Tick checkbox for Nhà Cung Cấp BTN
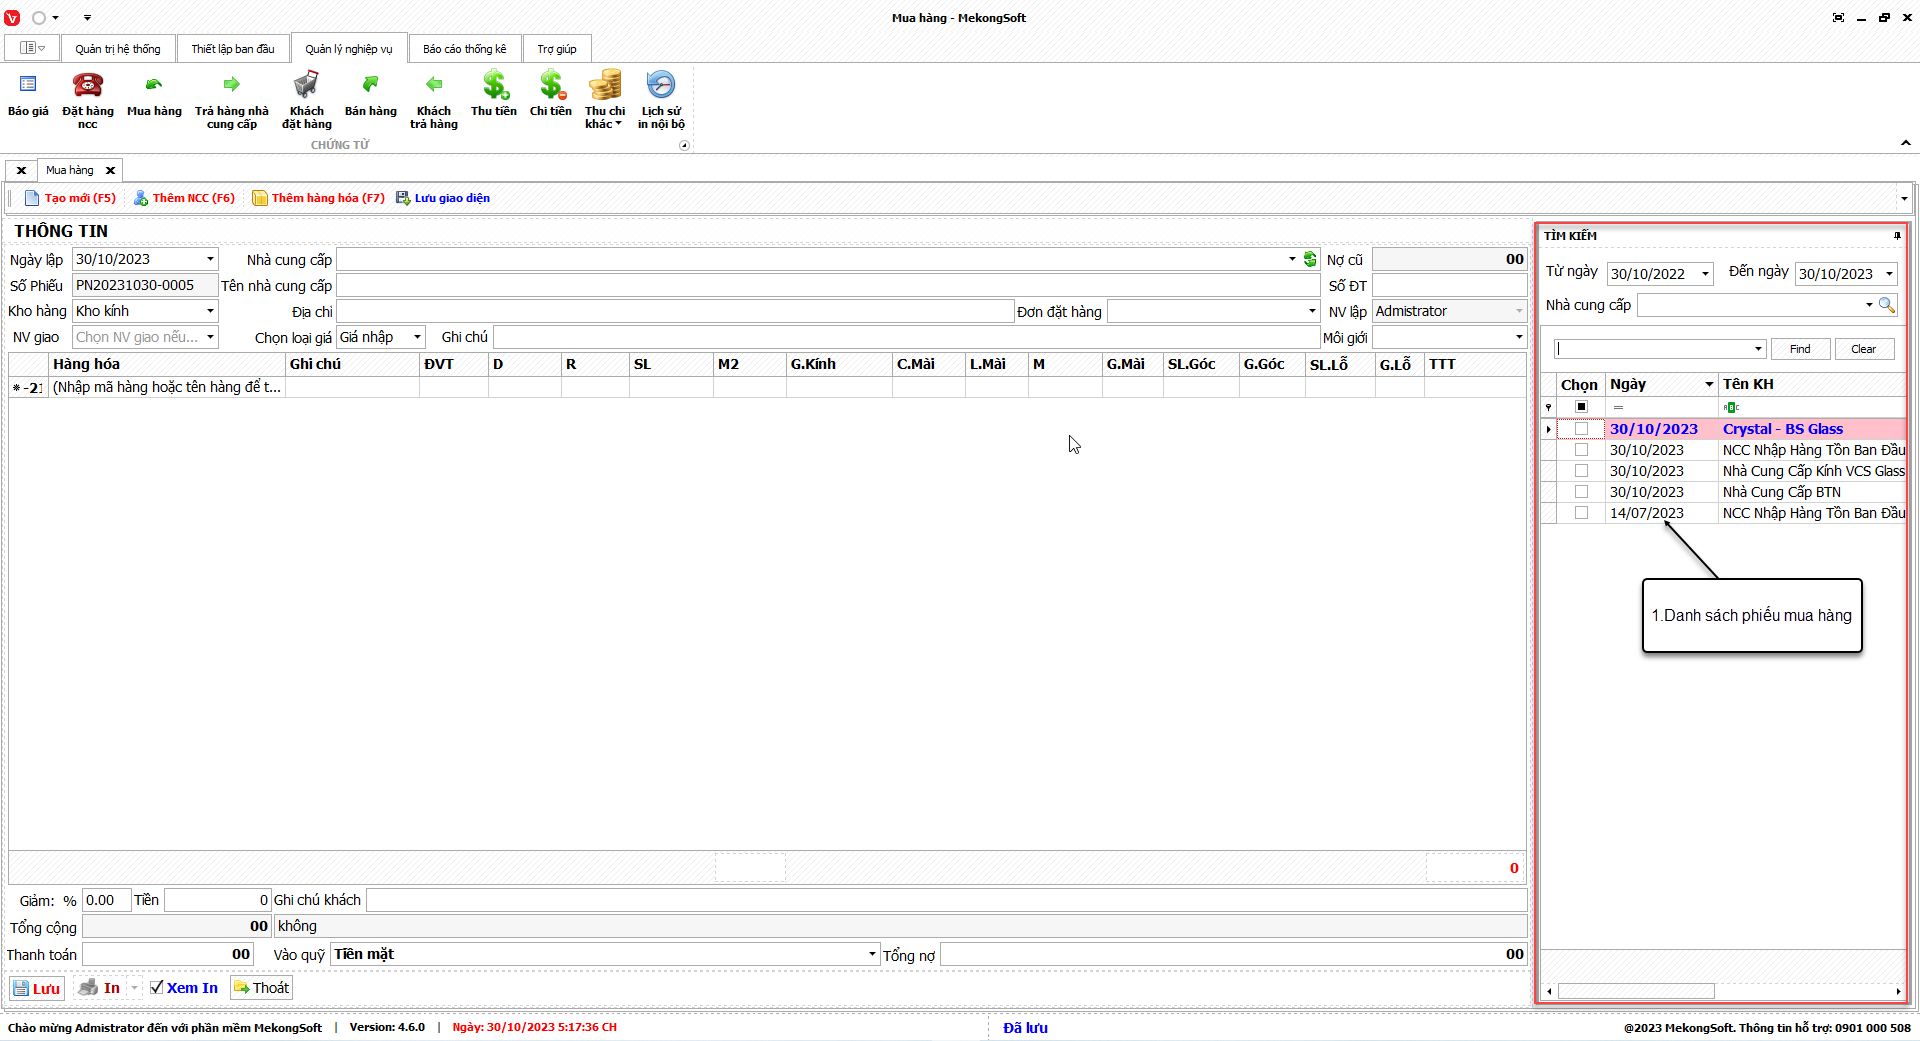Viewport: 1920px width, 1041px height. point(1581,492)
